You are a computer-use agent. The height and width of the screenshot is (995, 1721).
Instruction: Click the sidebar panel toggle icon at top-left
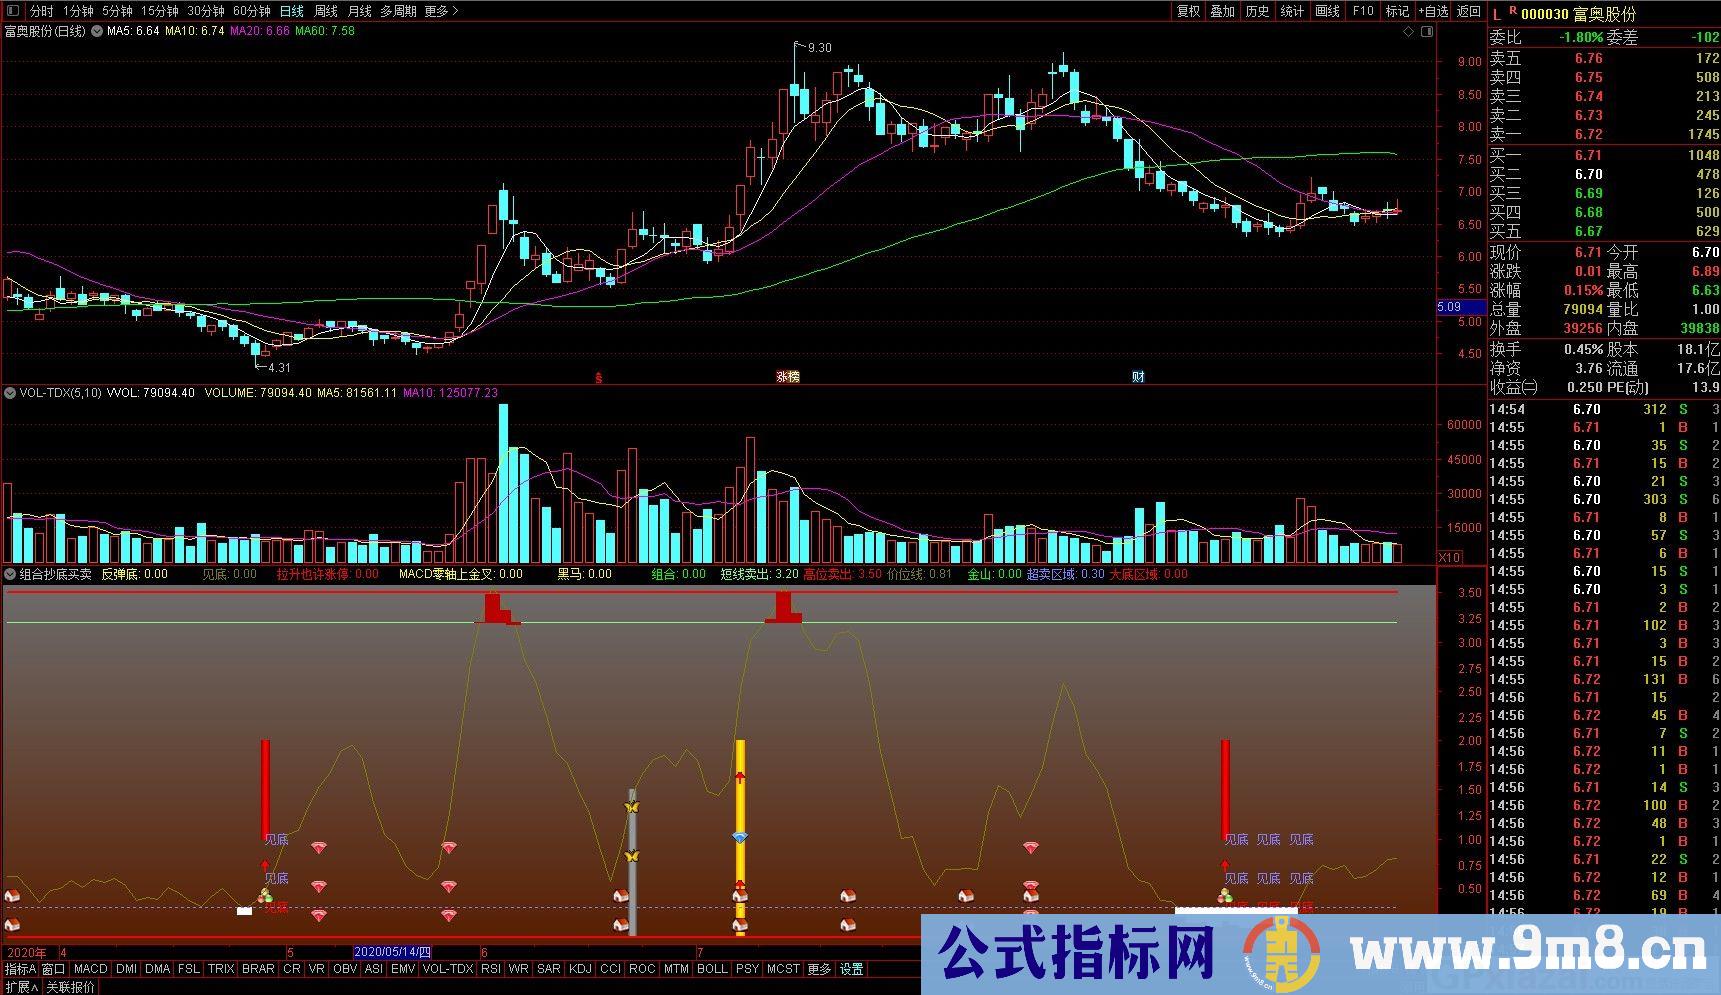pyautogui.click(x=12, y=11)
